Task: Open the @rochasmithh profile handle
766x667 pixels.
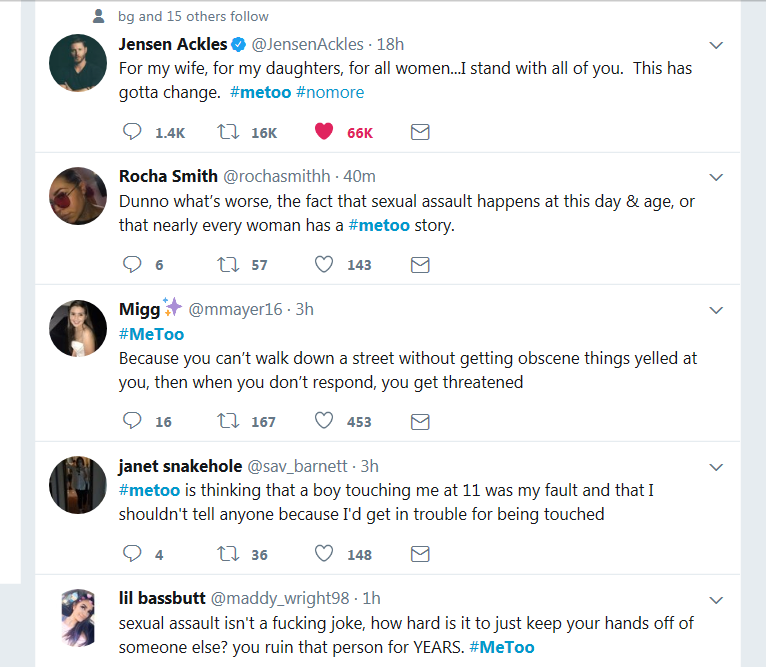Action: click(277, 176)
